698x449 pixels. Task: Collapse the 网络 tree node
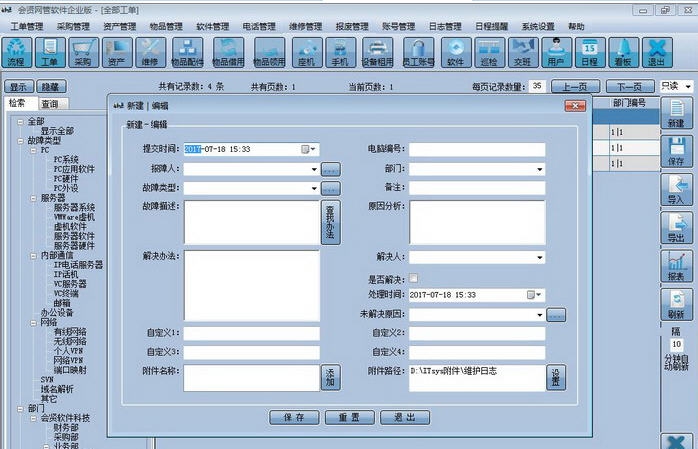click(x=33, y=323)
